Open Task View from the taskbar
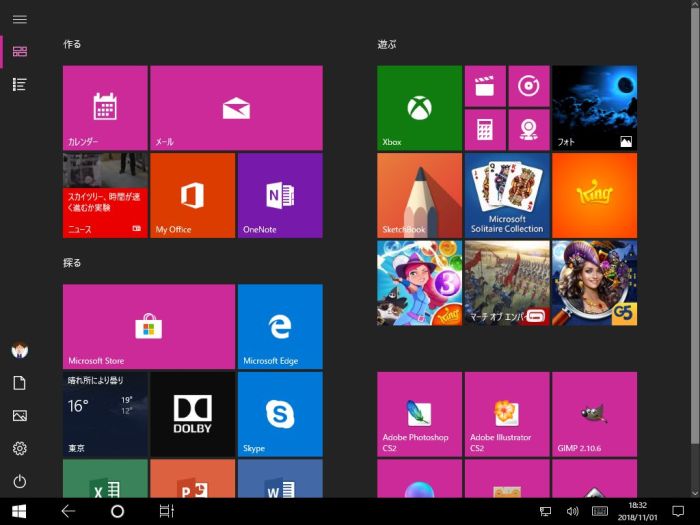700x525 pixels. [166, 511]
